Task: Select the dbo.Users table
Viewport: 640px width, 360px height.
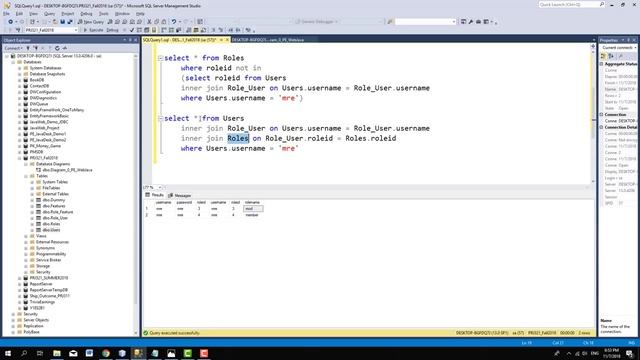Action: (51, 230)
